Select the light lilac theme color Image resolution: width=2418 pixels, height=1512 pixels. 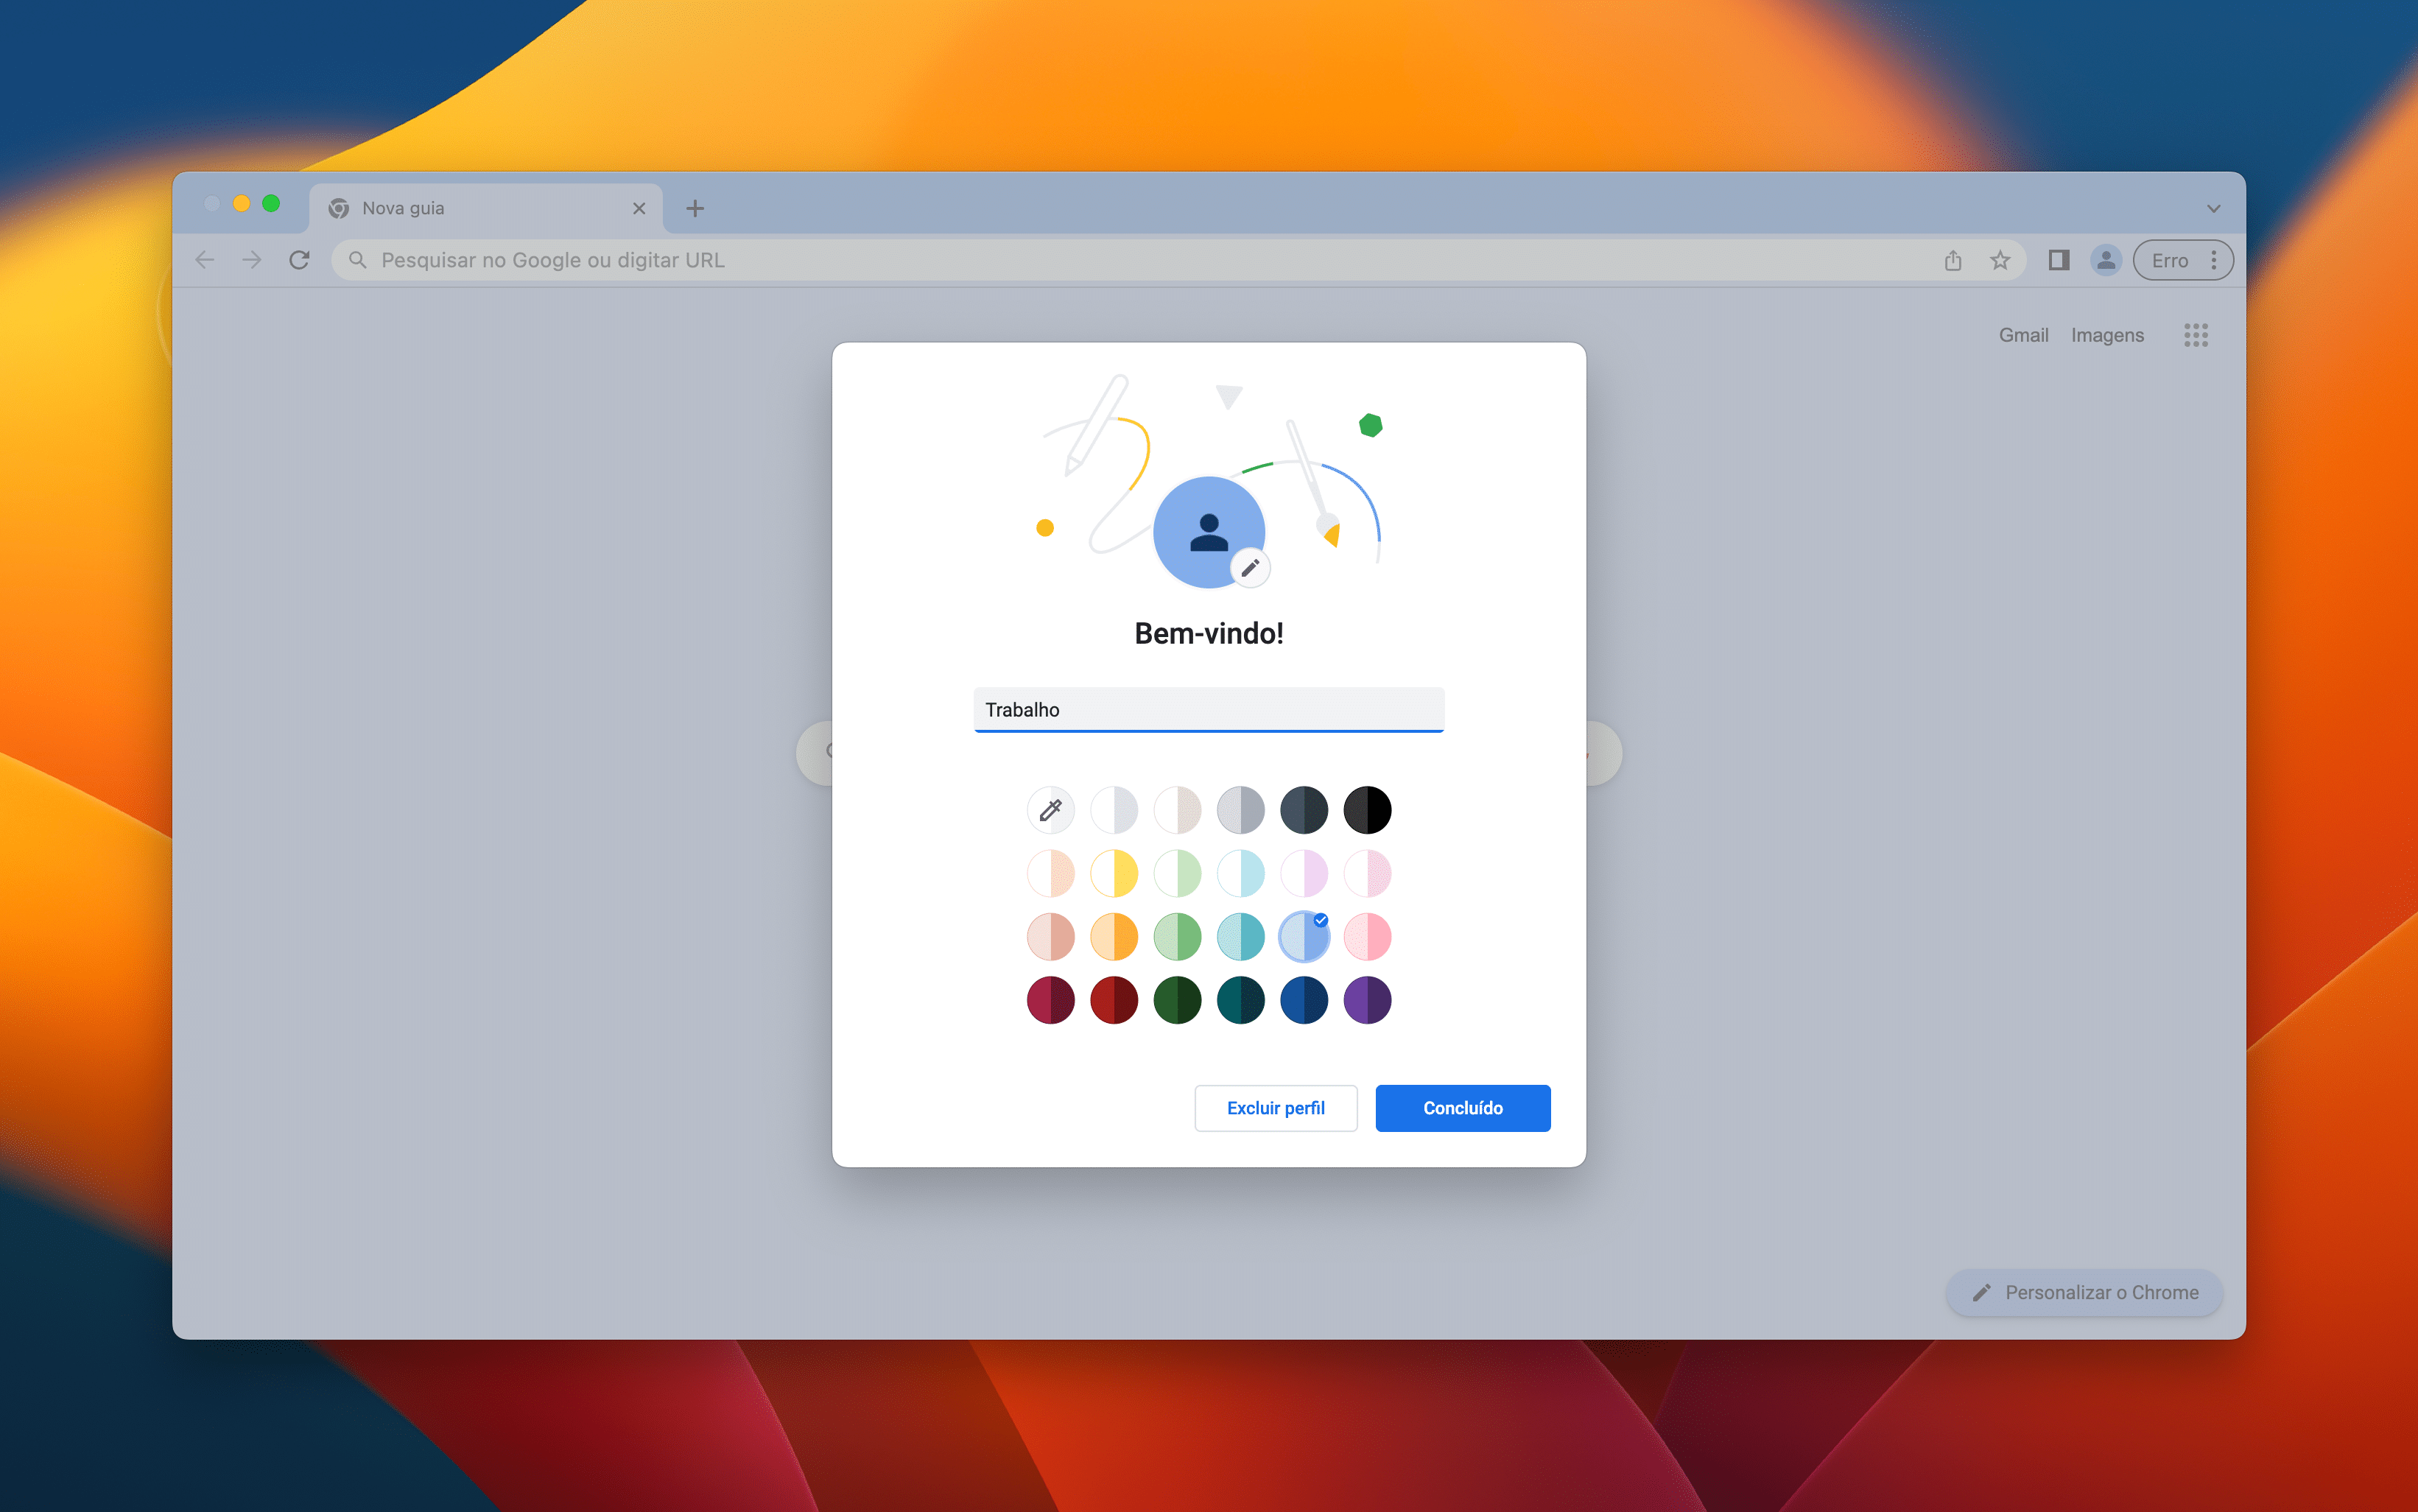point(1303,873)
